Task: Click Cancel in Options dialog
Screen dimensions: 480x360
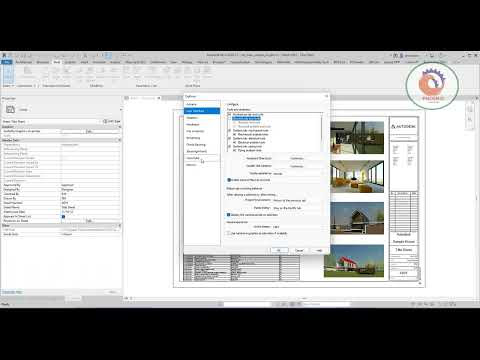Action: coord(299,250)
